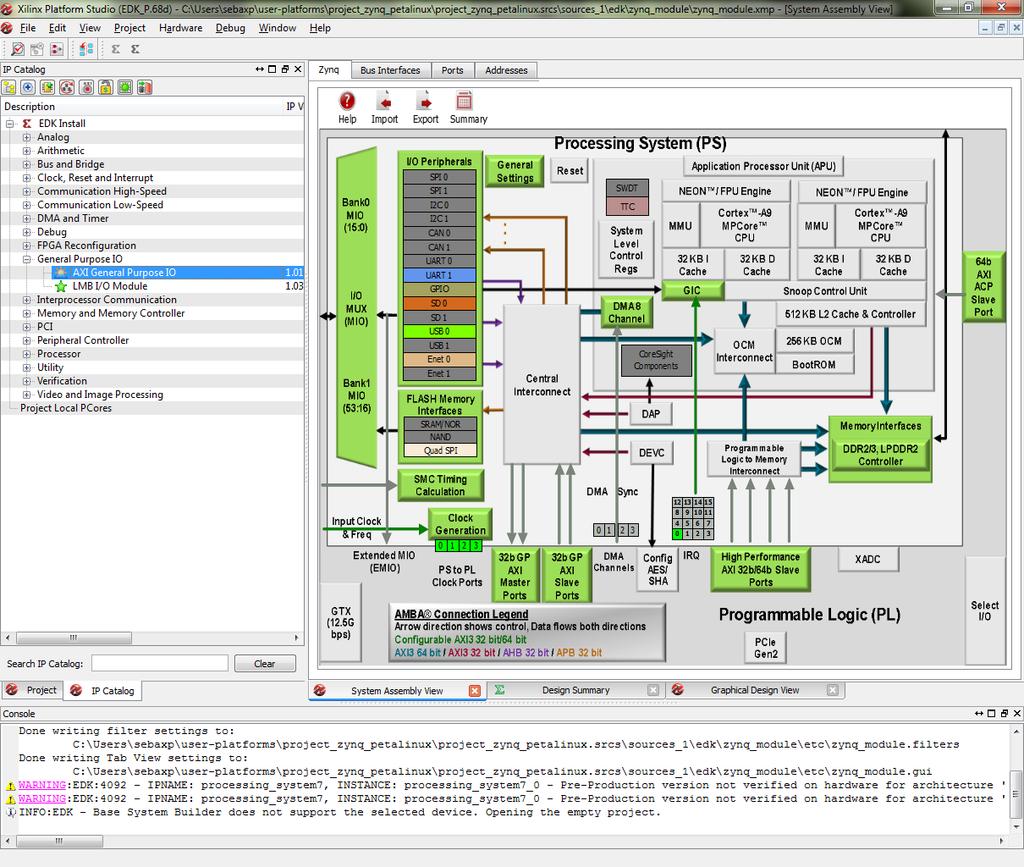Switch to the Graphical Design View tab

tap(754, 690)
